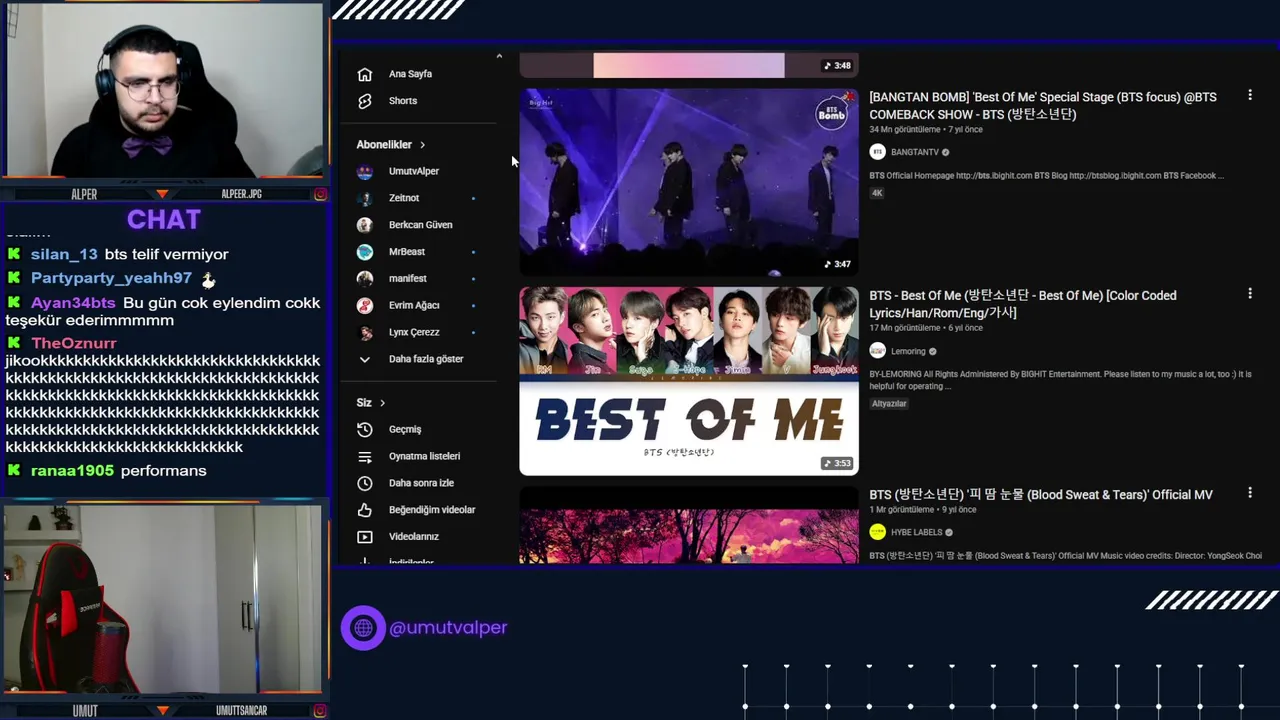This screenshot has width=1280, height=720.
Task: Open the Shorts icon in sidebar
Action: coord(365,101)
